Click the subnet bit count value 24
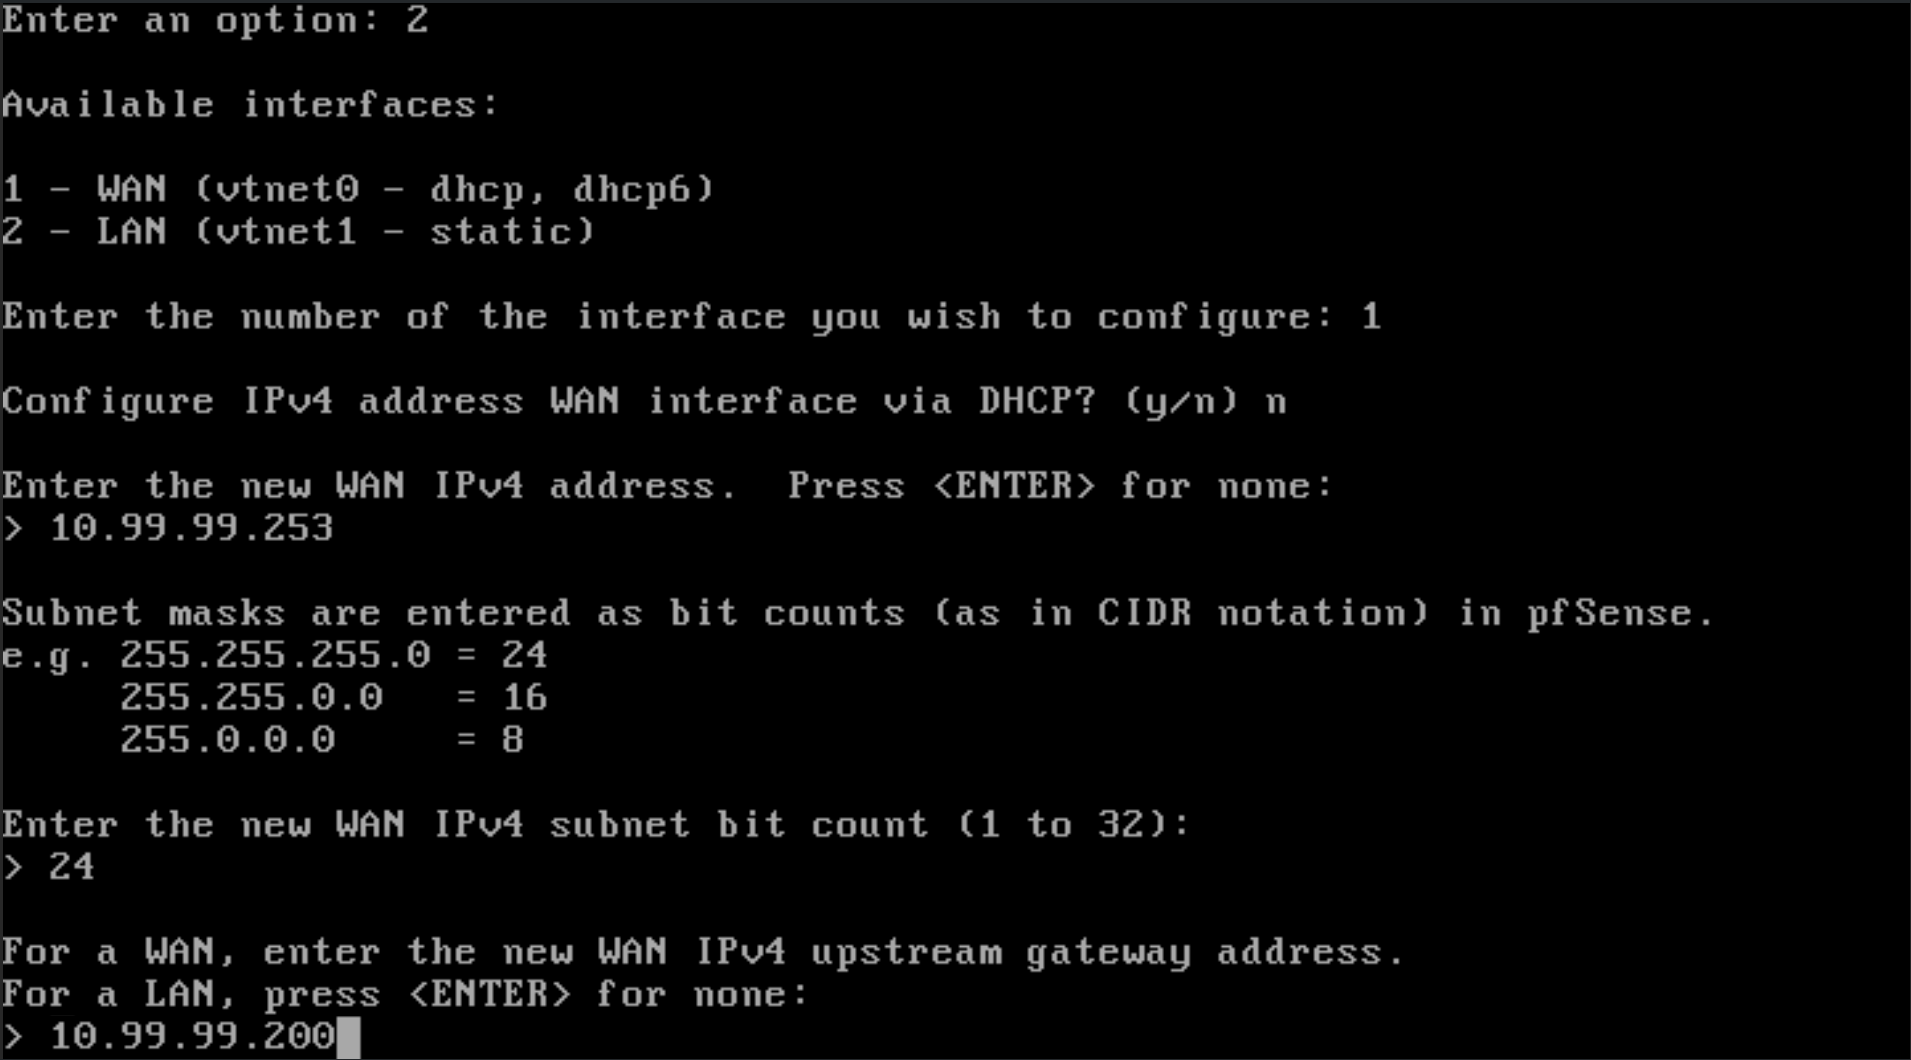Viewport: 1911px width, 1060px height. [72, 866]
